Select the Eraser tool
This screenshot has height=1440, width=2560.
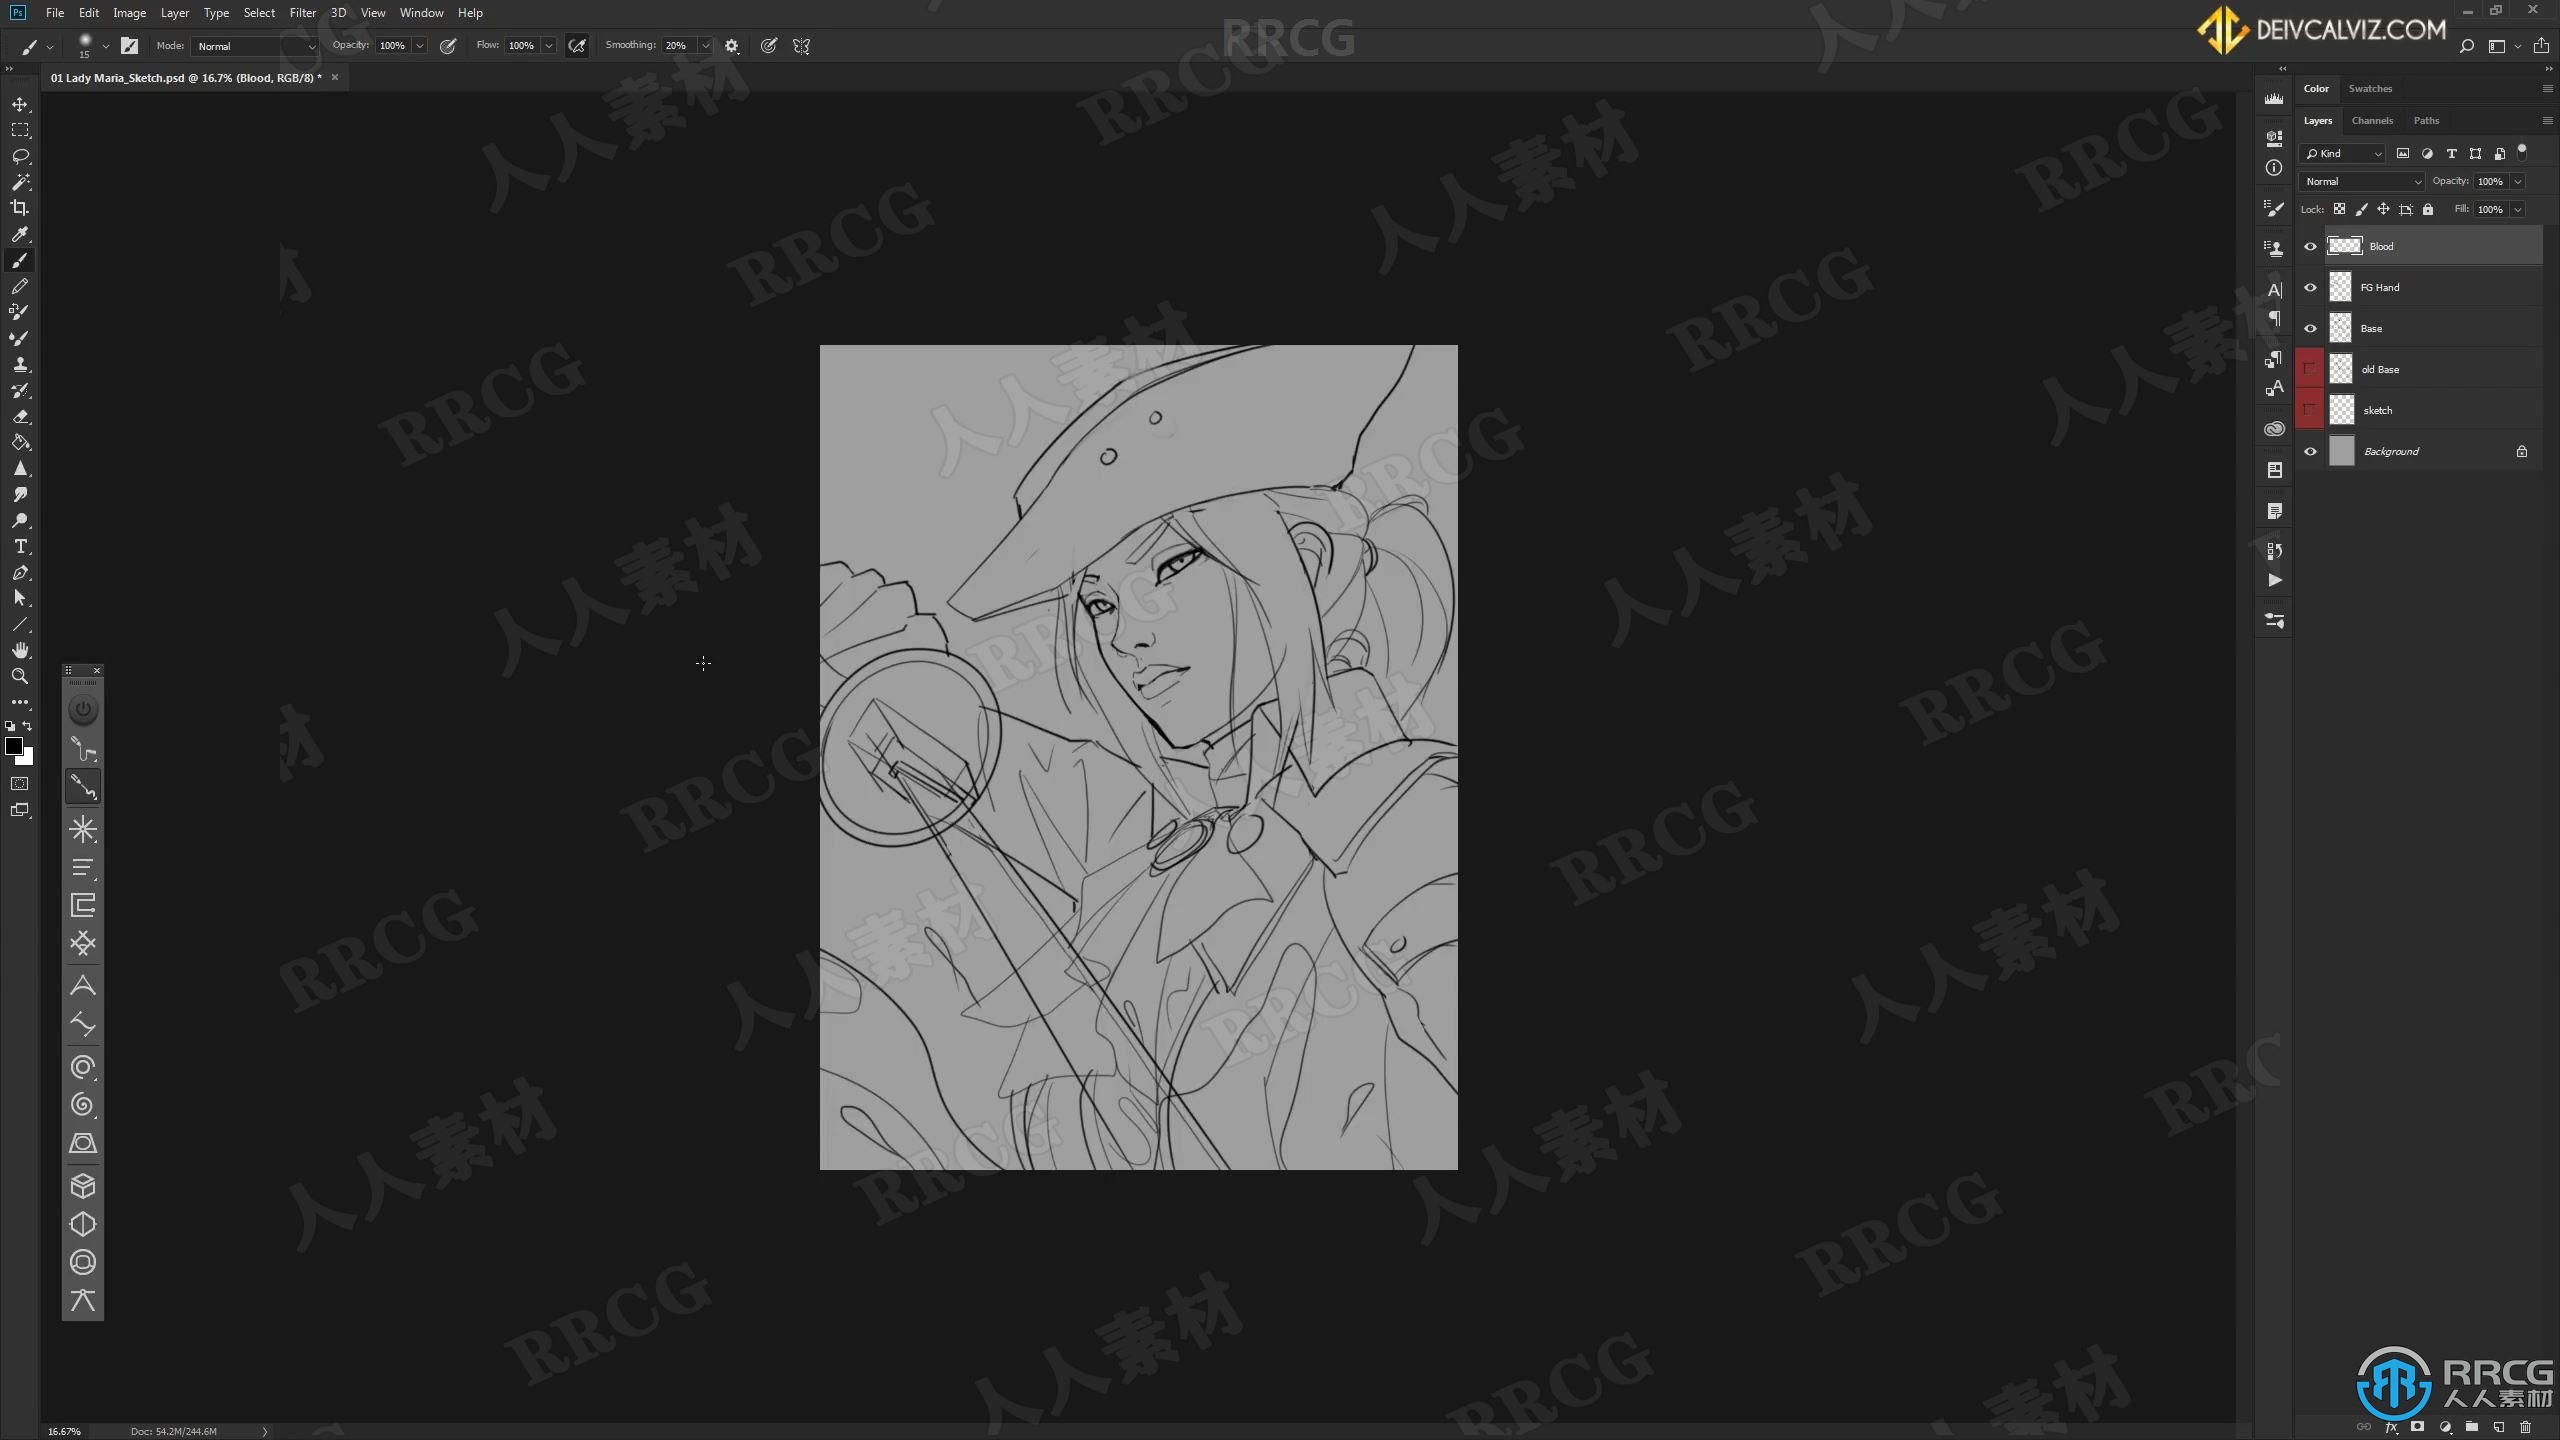click(x=19, y=417)
